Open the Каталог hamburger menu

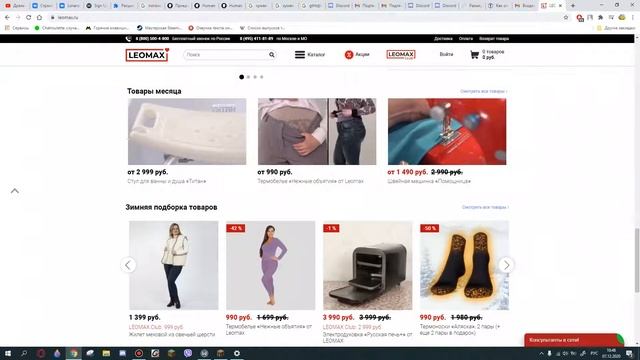310,55
